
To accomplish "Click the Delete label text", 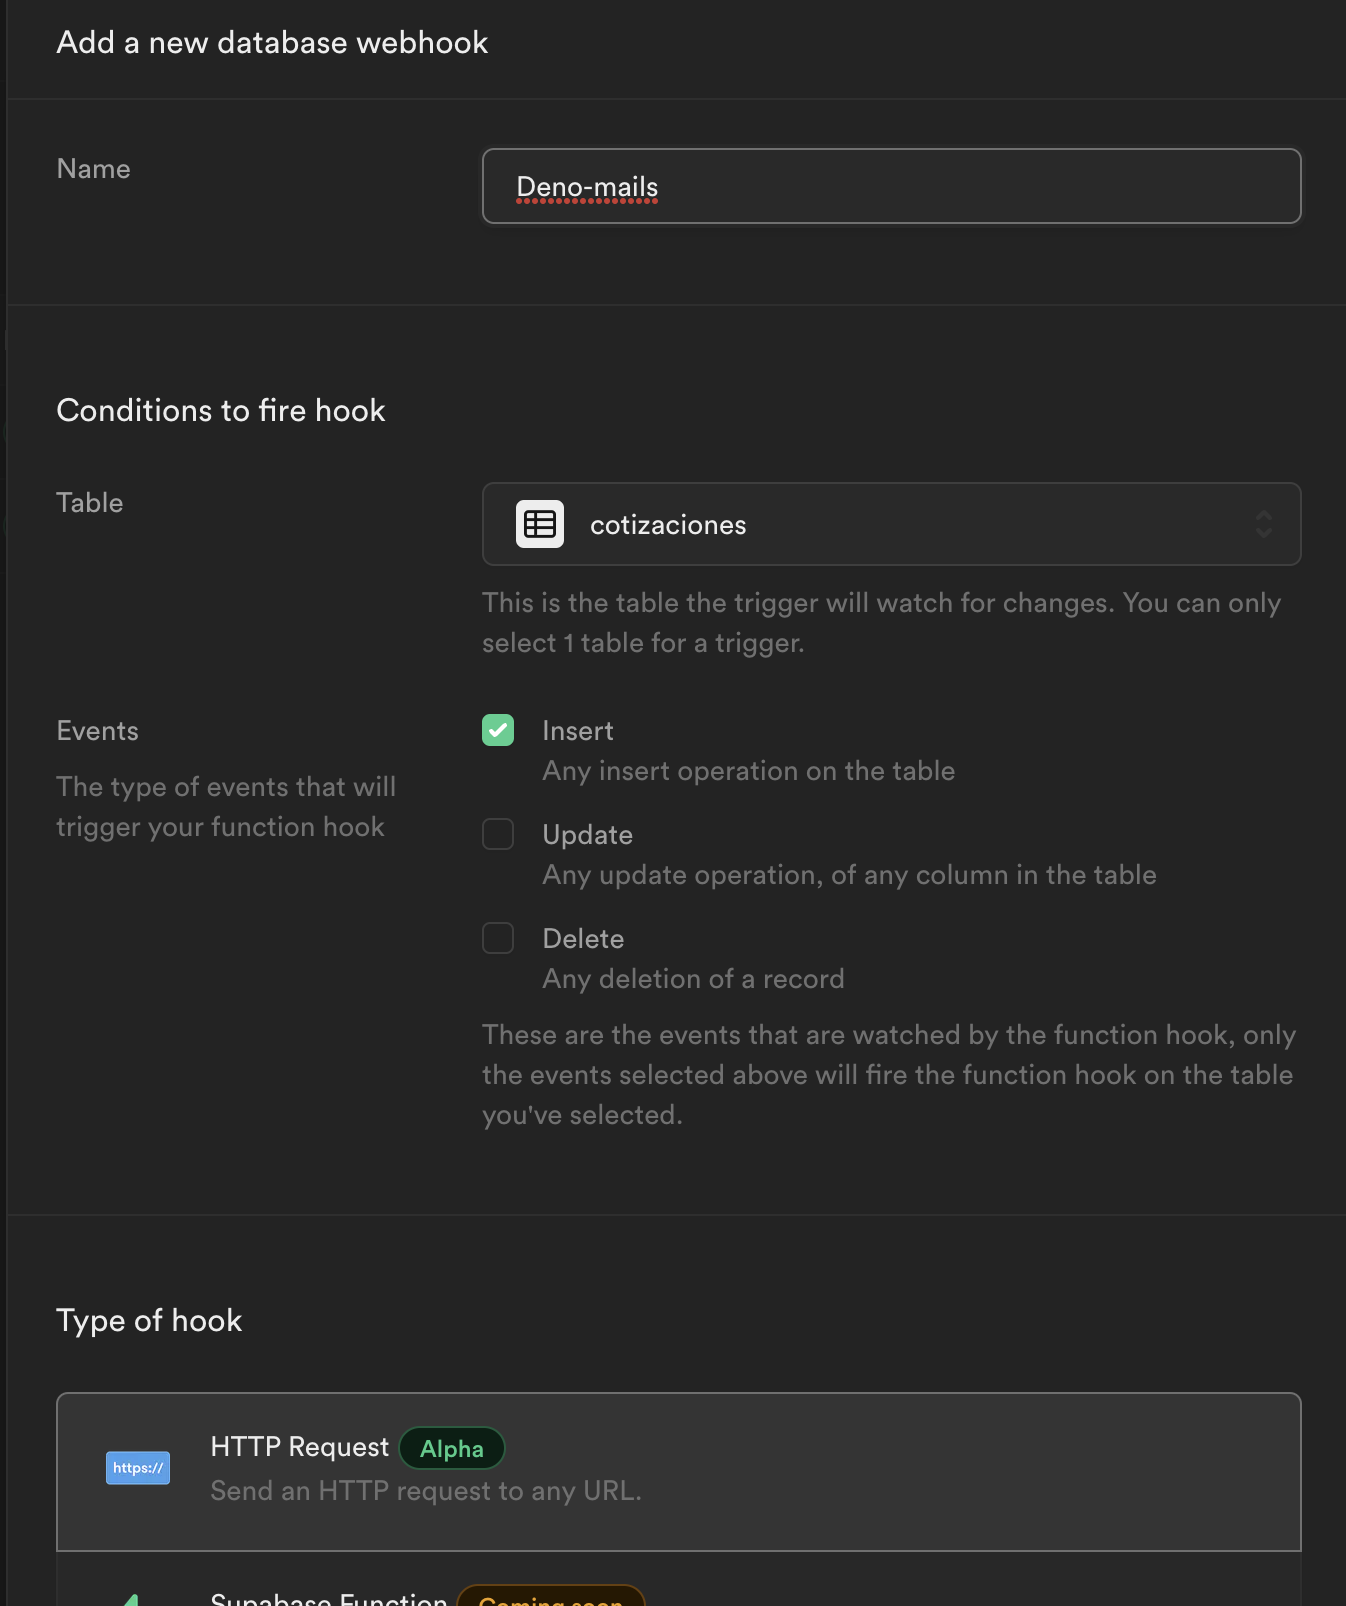I will pyautogui.click(x=583, y=939).
